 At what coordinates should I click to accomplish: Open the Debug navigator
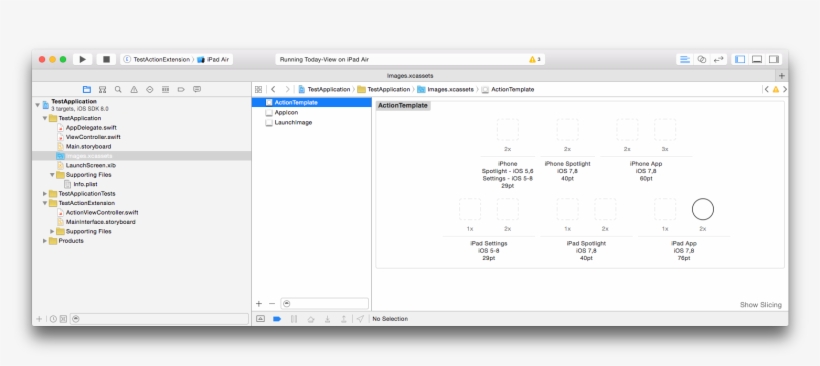click(x=165, y=89)
